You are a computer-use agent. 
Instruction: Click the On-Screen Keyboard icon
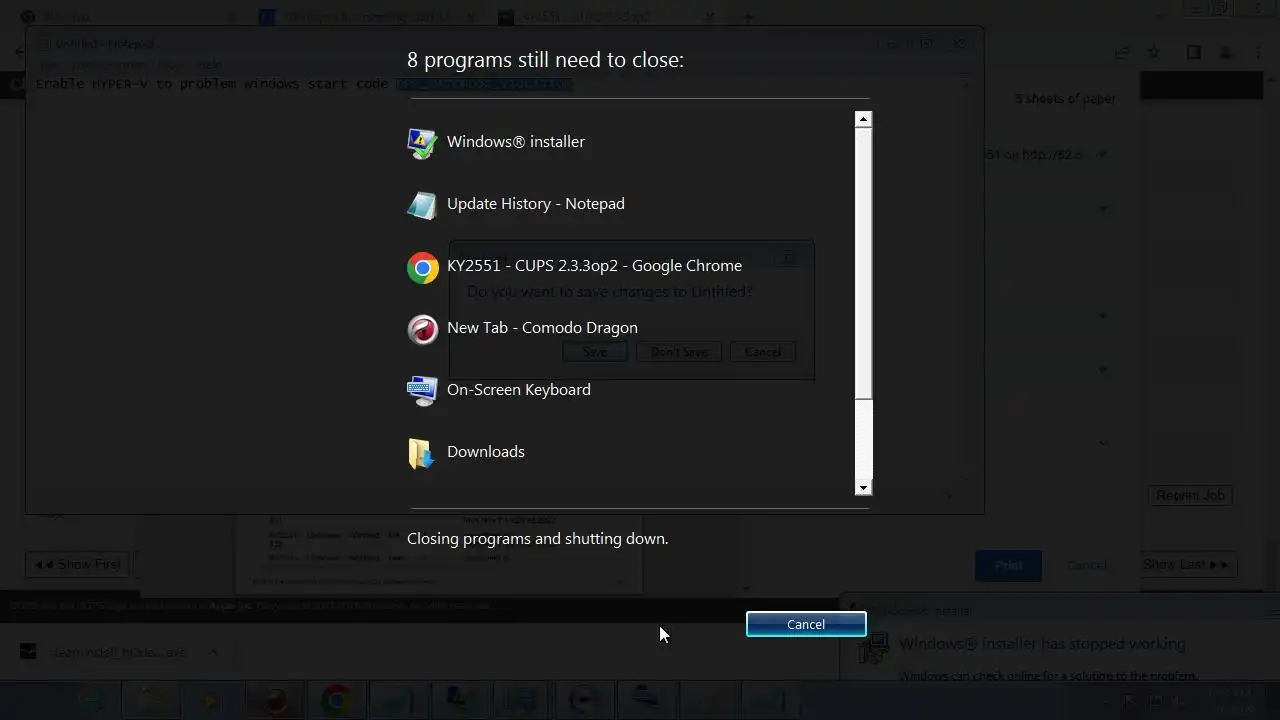(x=422, y=391)
